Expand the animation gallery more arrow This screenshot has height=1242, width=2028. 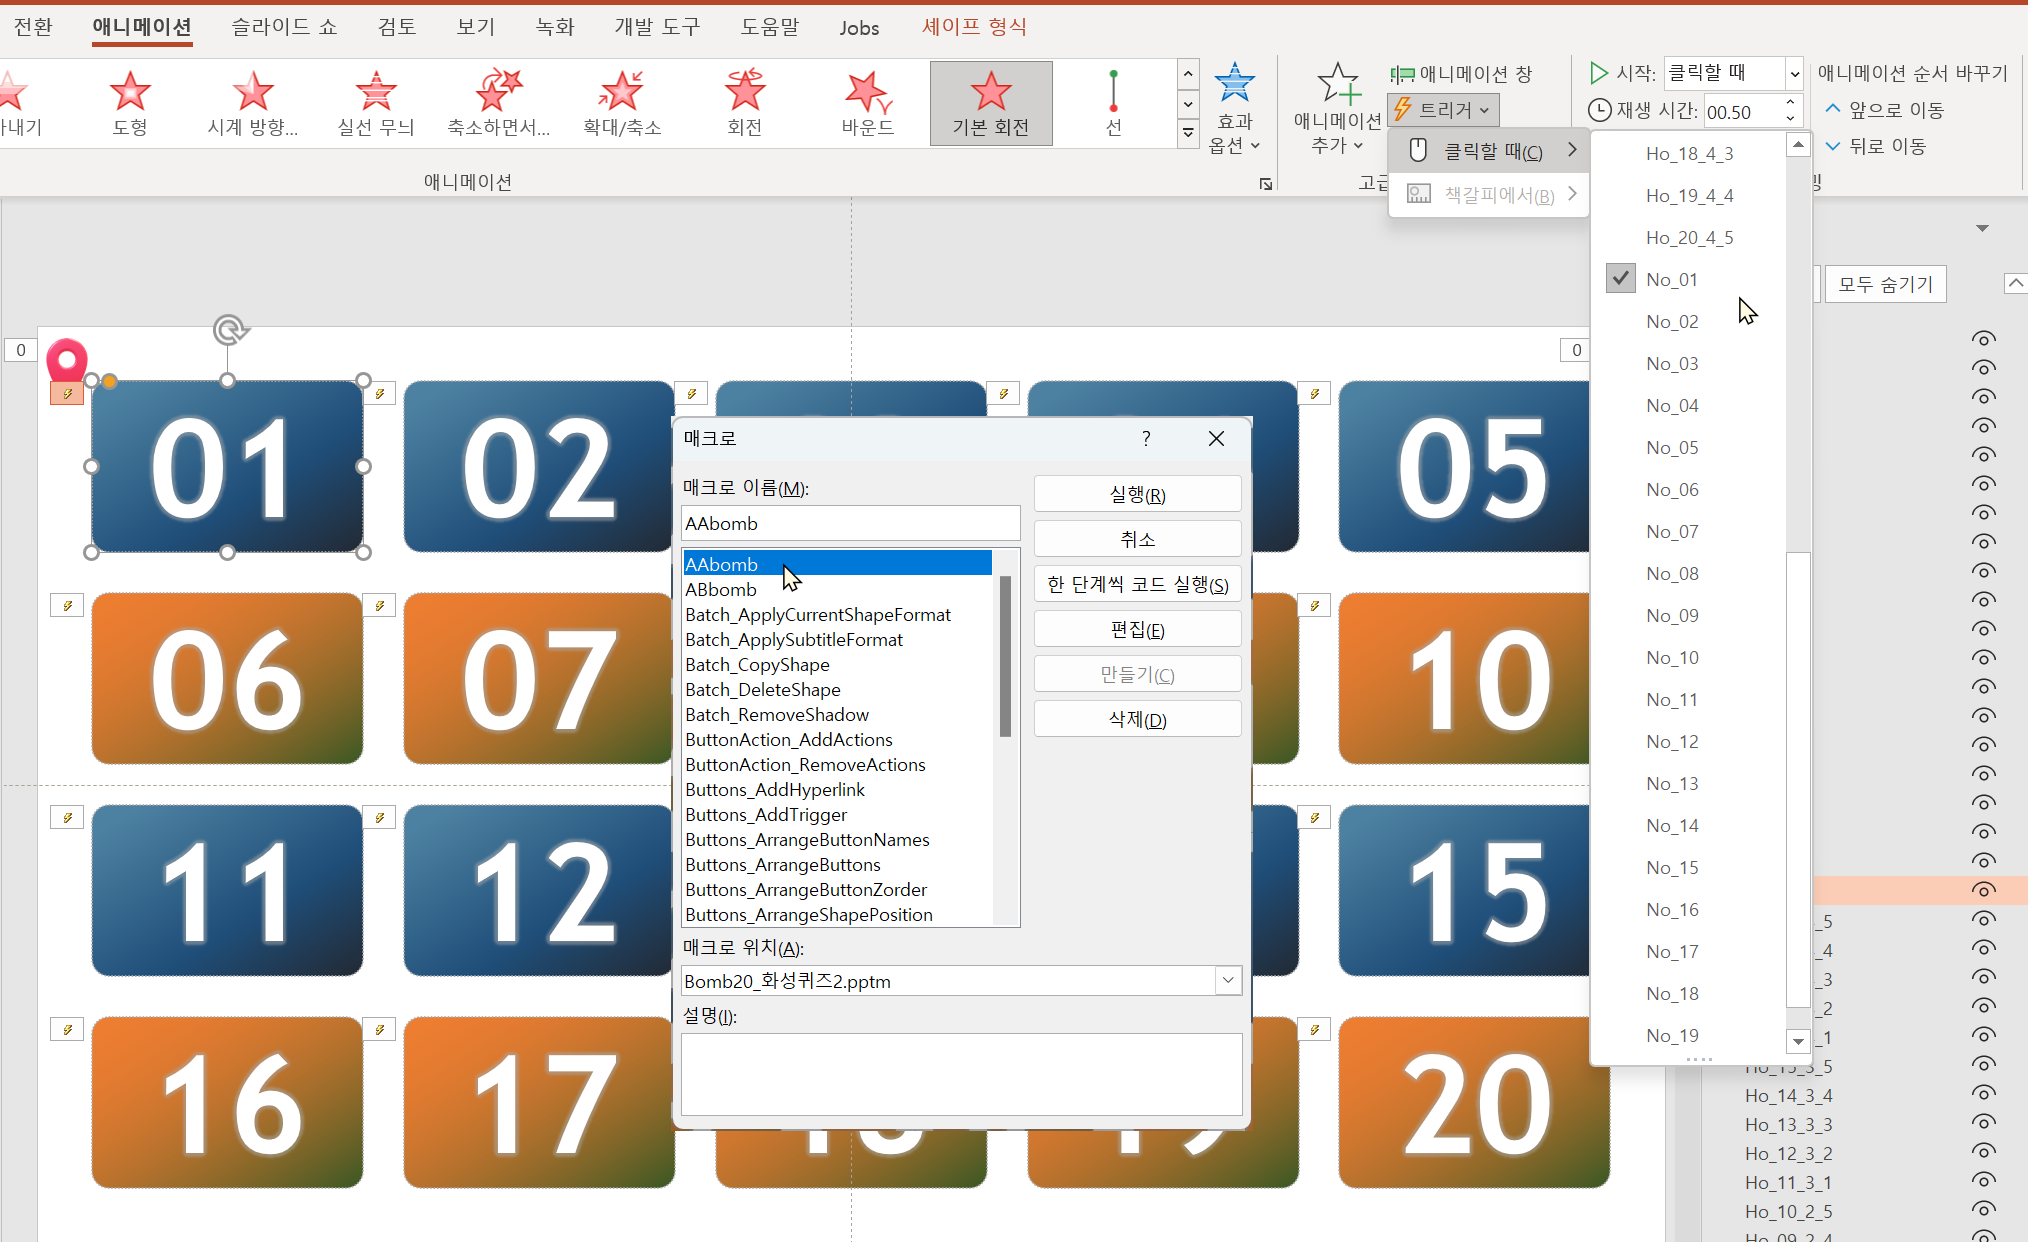(1188, 132)
